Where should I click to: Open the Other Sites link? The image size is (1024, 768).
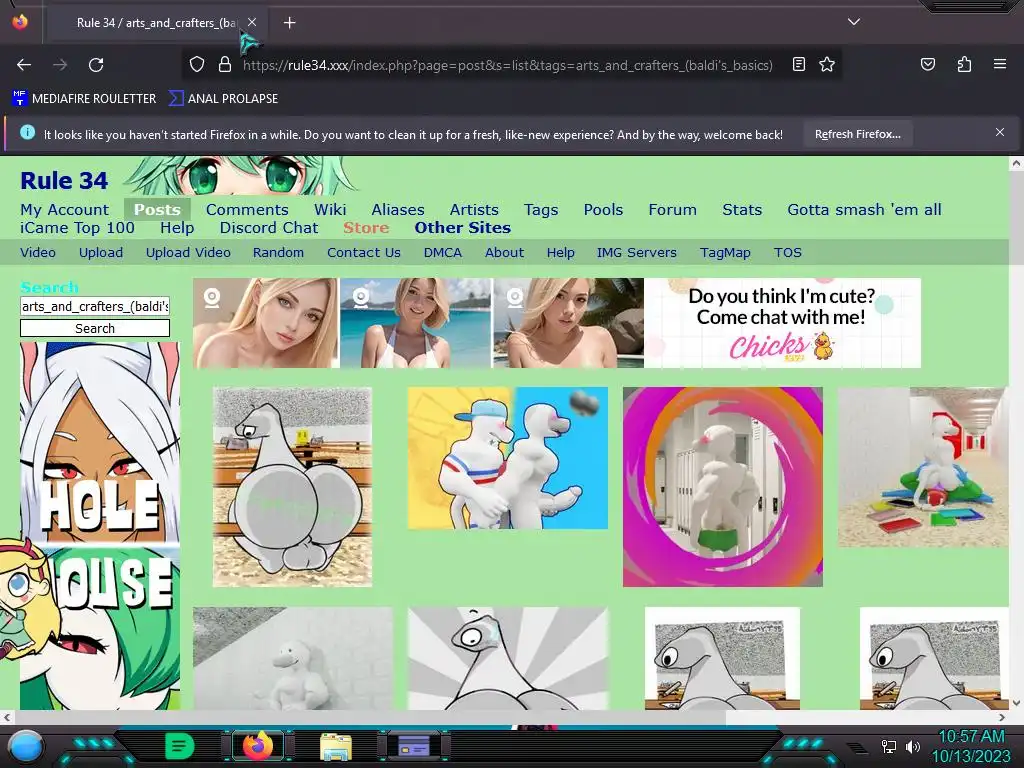pos(462,228)
